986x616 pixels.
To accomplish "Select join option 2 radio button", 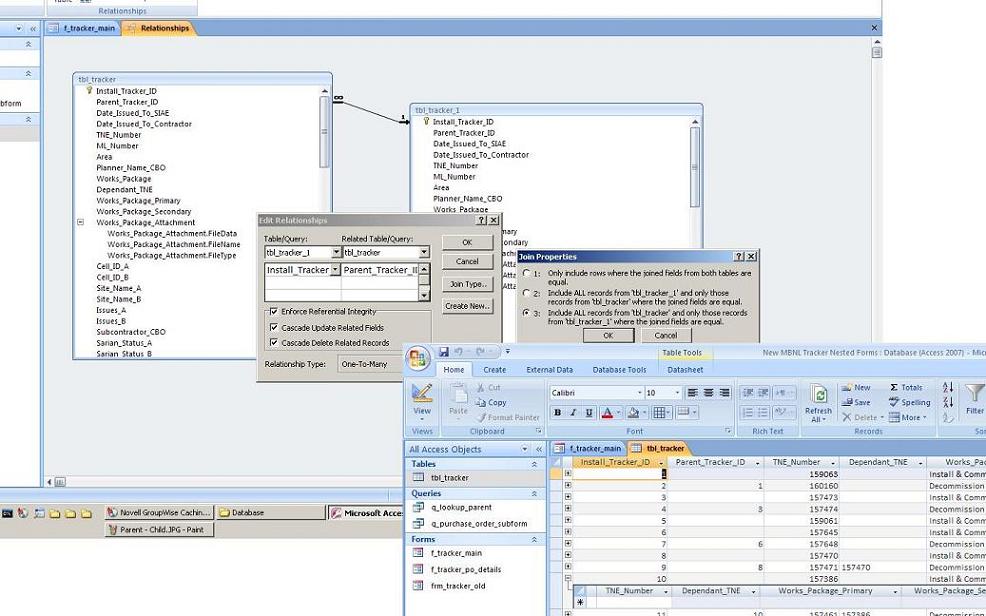I will tap(527, 293).
